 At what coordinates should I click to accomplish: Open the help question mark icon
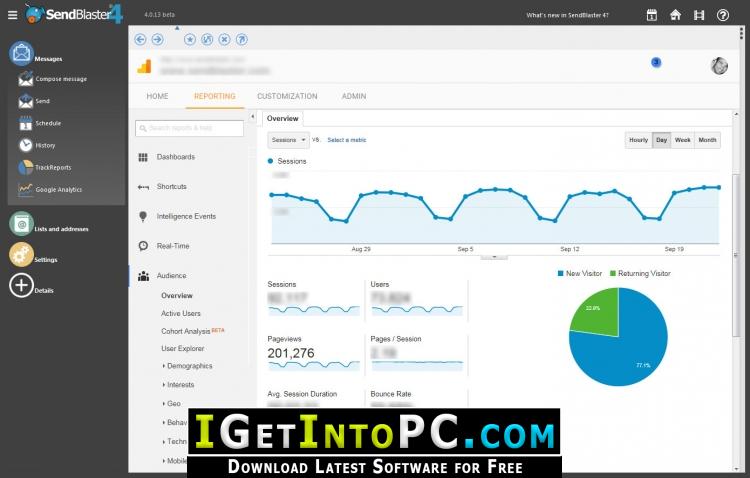tap(723, 15)
